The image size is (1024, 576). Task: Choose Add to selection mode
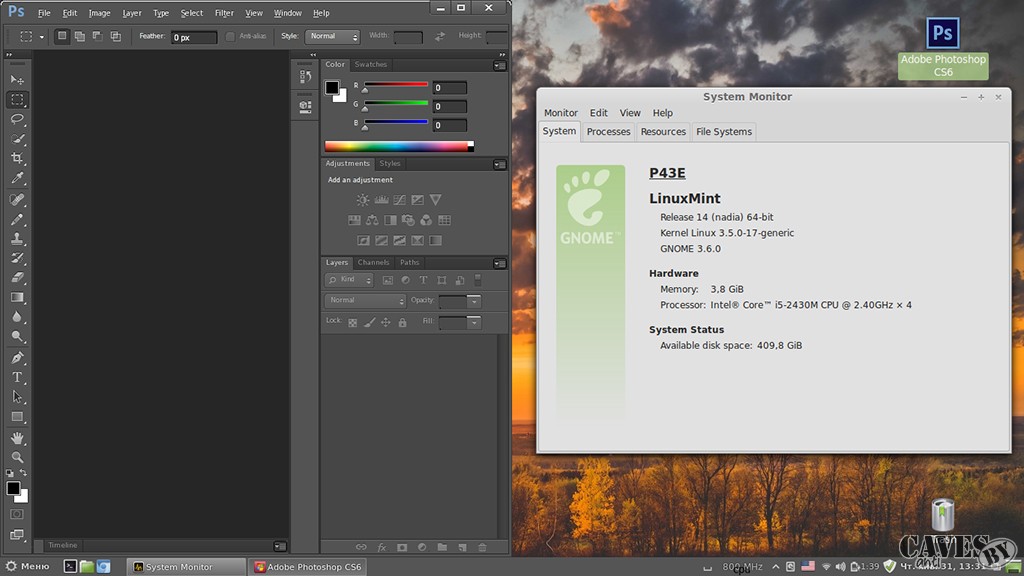point(80,36)
